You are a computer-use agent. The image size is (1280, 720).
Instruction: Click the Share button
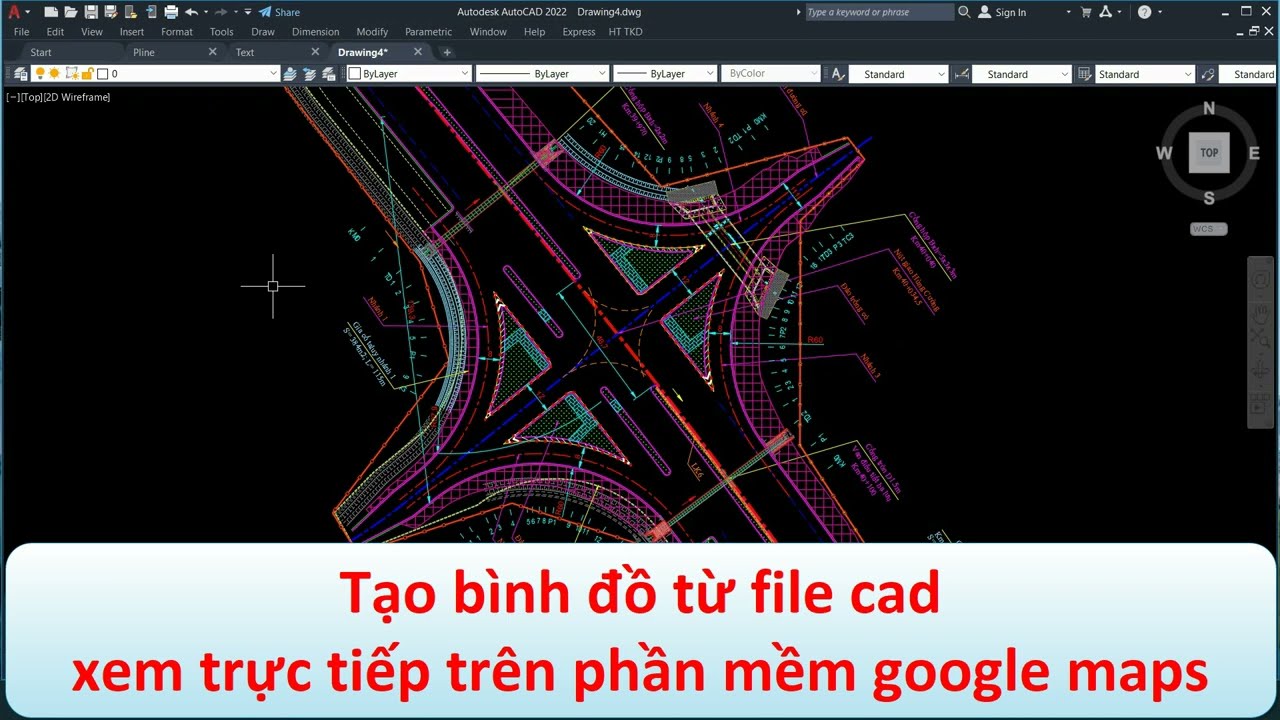click(x=279, y=12)
